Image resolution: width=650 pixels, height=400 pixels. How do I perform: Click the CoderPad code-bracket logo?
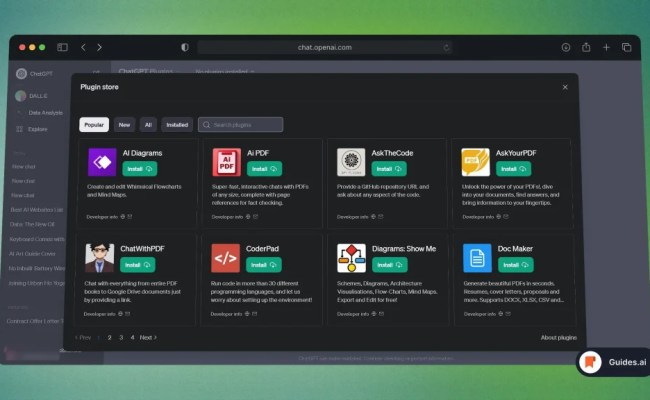(226, 258)
